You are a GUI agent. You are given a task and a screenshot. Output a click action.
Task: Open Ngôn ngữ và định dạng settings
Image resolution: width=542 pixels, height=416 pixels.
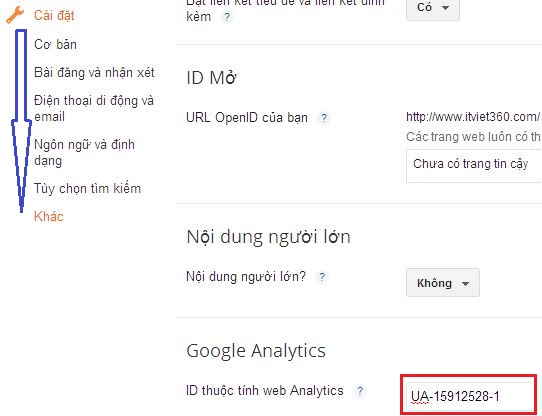[84, 152]
